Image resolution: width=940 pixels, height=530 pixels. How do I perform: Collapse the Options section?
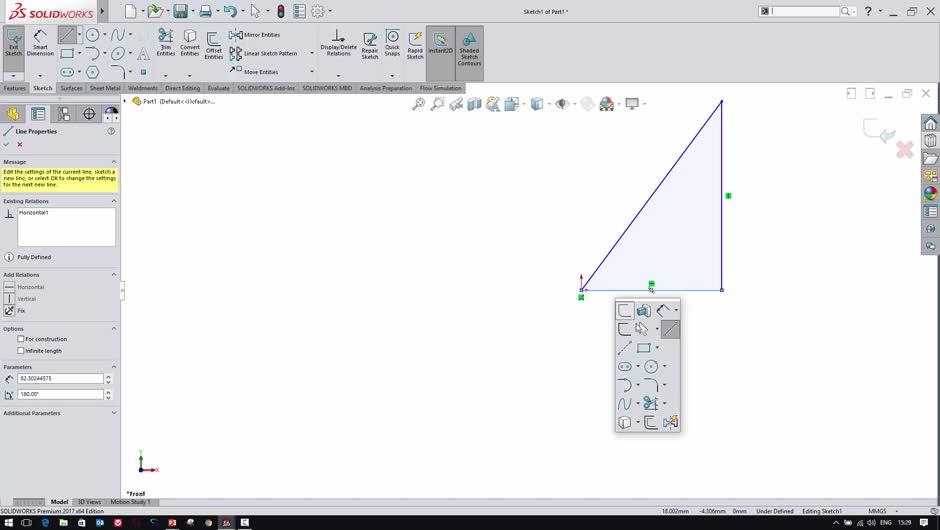(114, 329)
